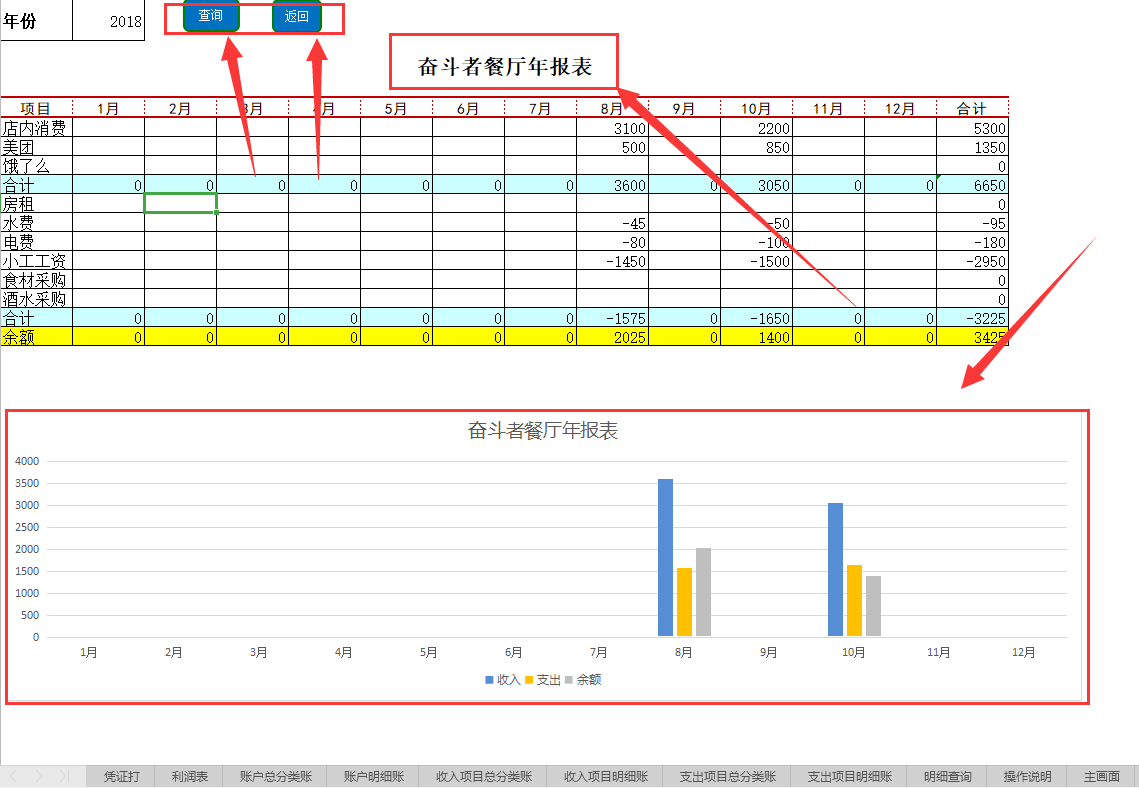Screen dimensions: 1139x788
Task: Open the 支出项目明细账 tab
Action: (x=849, y=775)
